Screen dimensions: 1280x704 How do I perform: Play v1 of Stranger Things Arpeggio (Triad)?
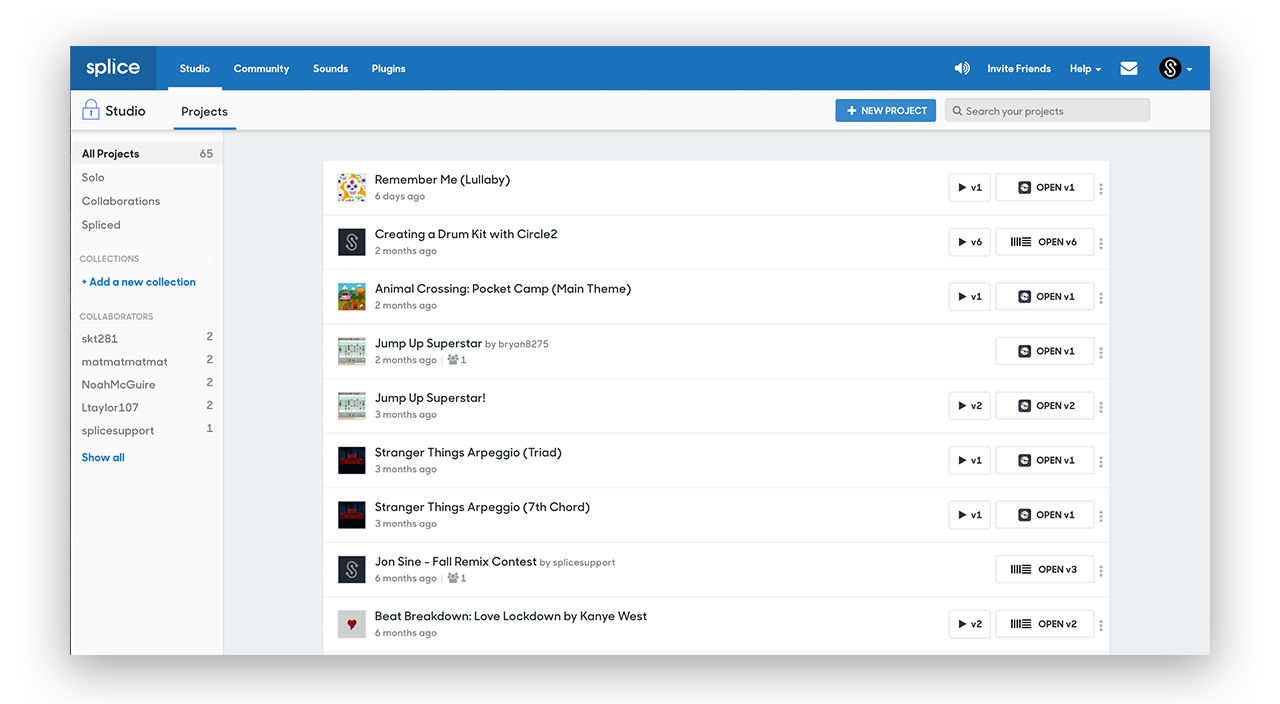coord(969,460)
